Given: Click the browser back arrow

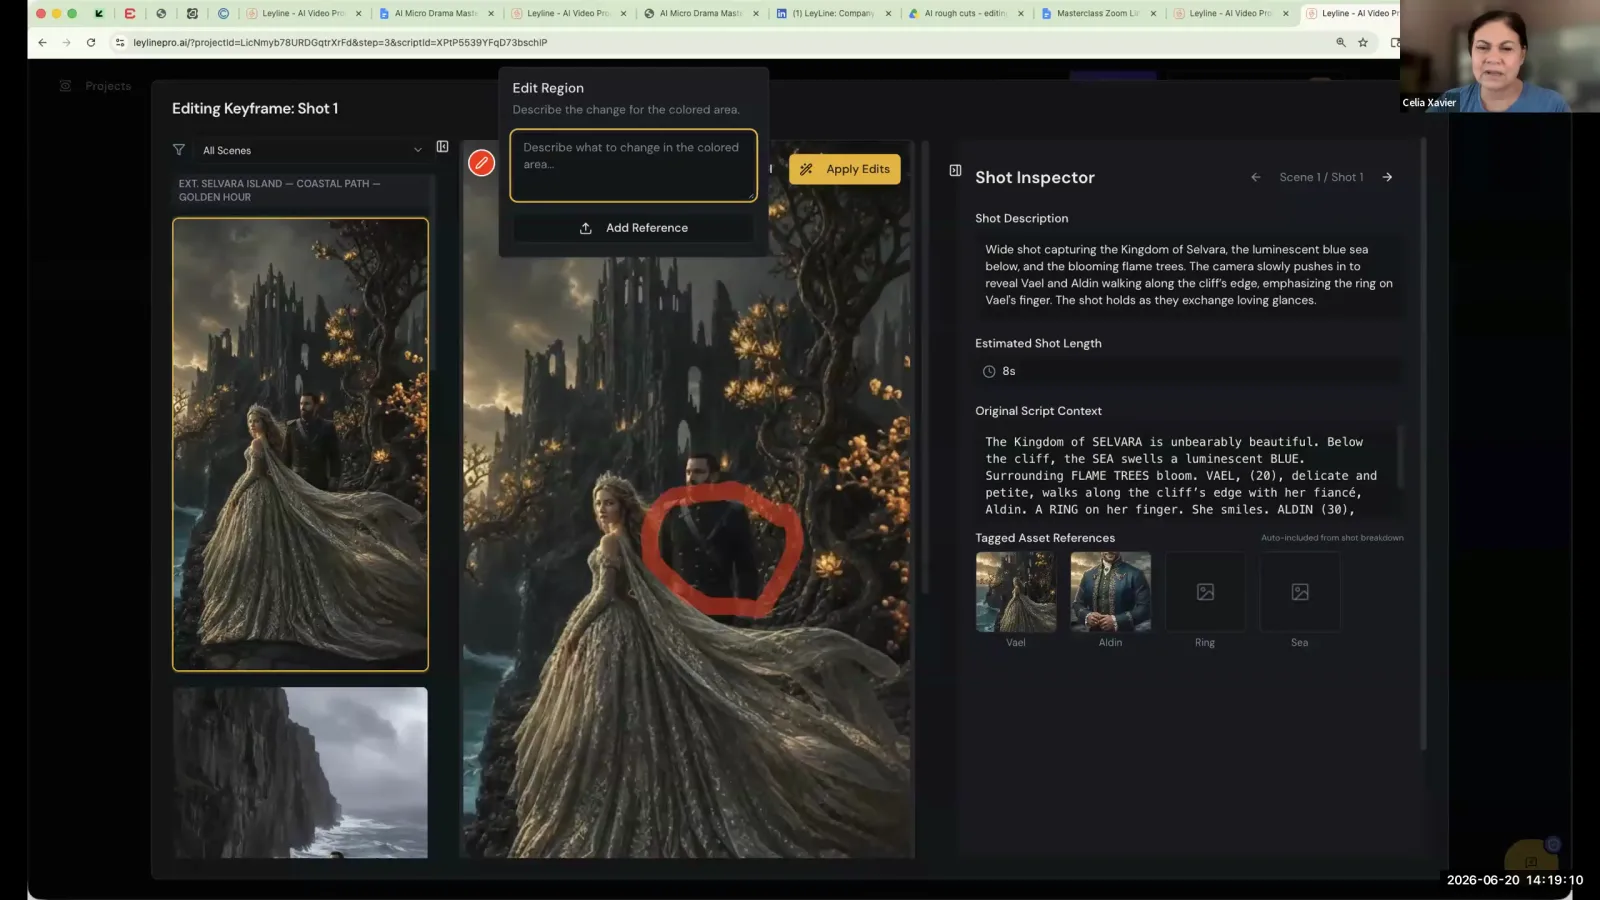Looking at the screenshot, I should (x=42, y=42).
